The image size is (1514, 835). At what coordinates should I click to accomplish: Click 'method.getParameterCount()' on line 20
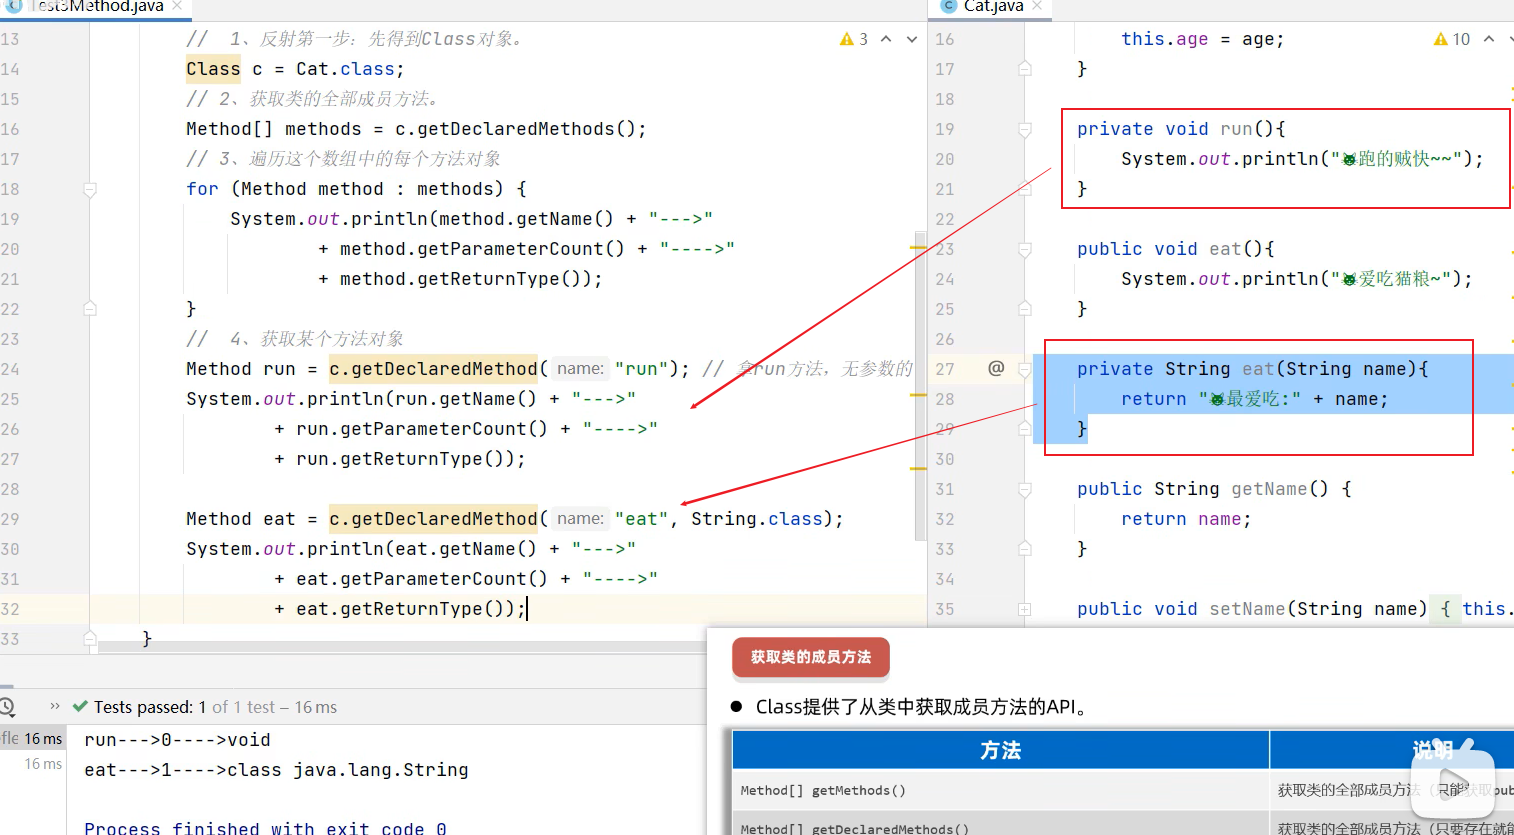tap(482, 249)
